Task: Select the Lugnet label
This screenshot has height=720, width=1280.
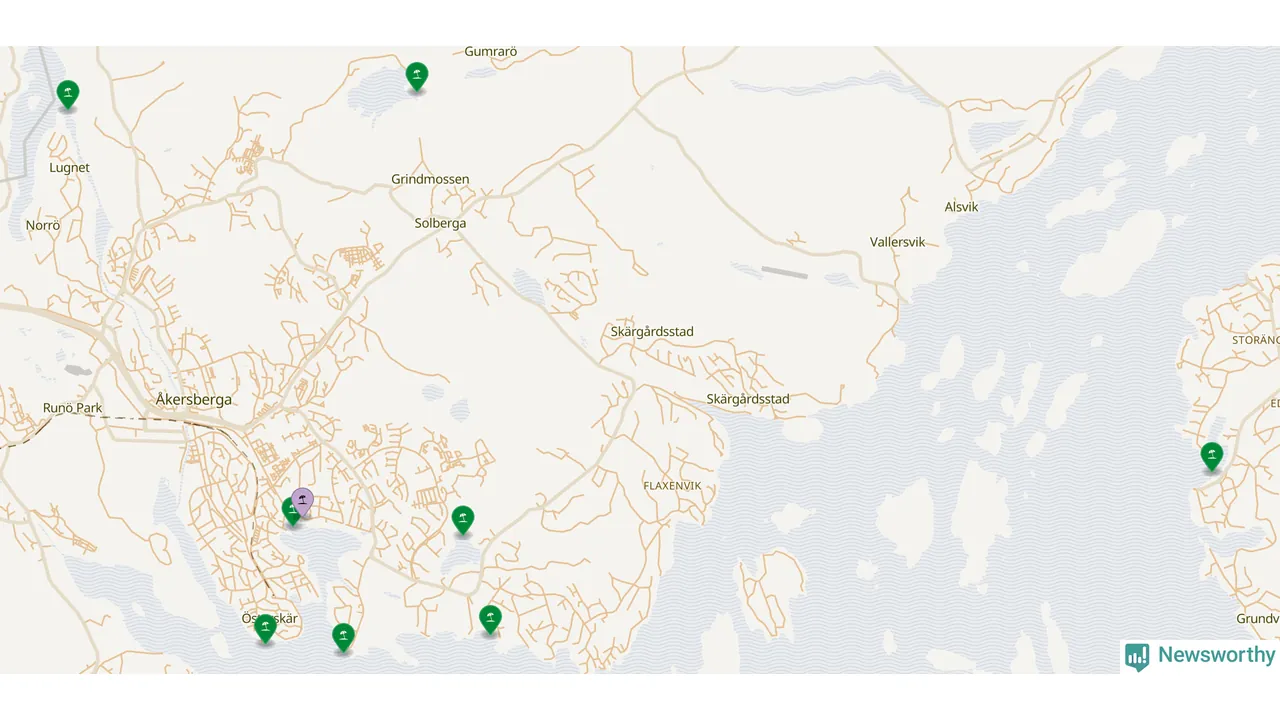Action: (x=69, y=168)
